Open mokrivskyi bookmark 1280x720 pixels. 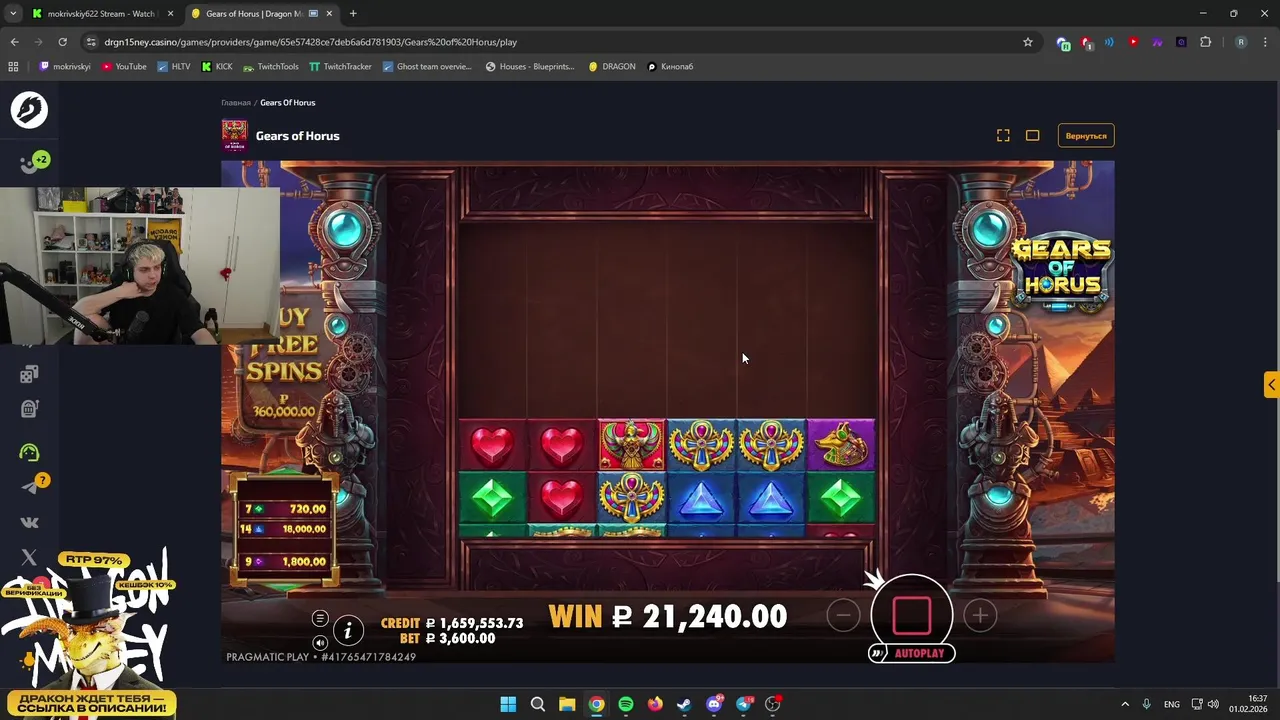click(65, 66)
